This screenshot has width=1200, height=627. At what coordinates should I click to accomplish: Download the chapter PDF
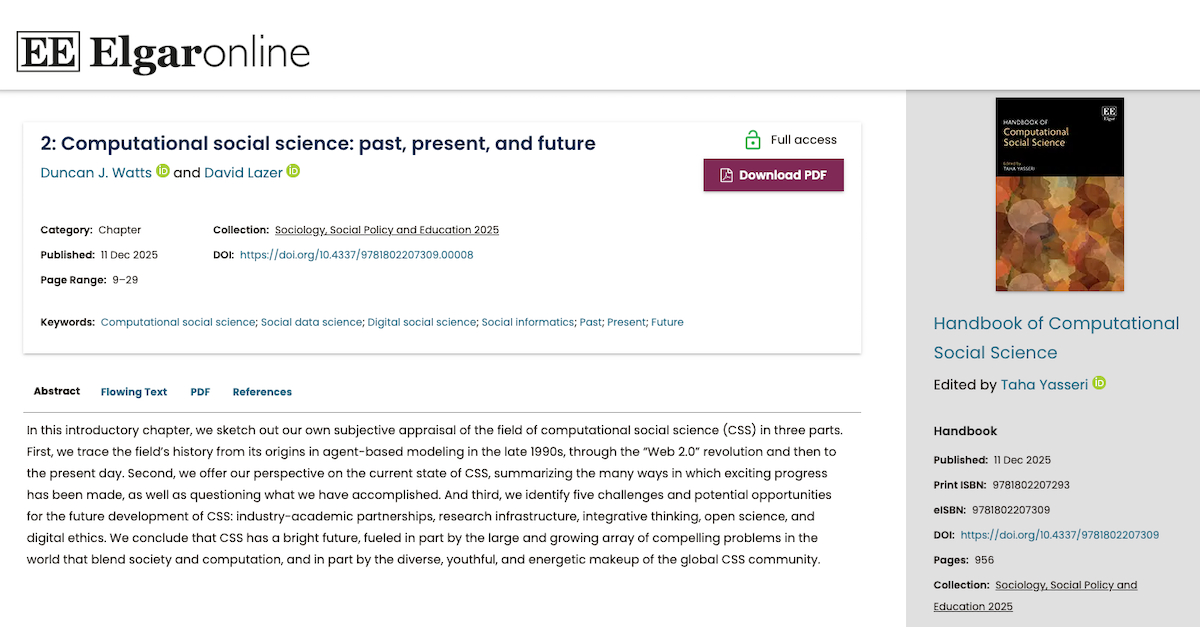point(773,175)
